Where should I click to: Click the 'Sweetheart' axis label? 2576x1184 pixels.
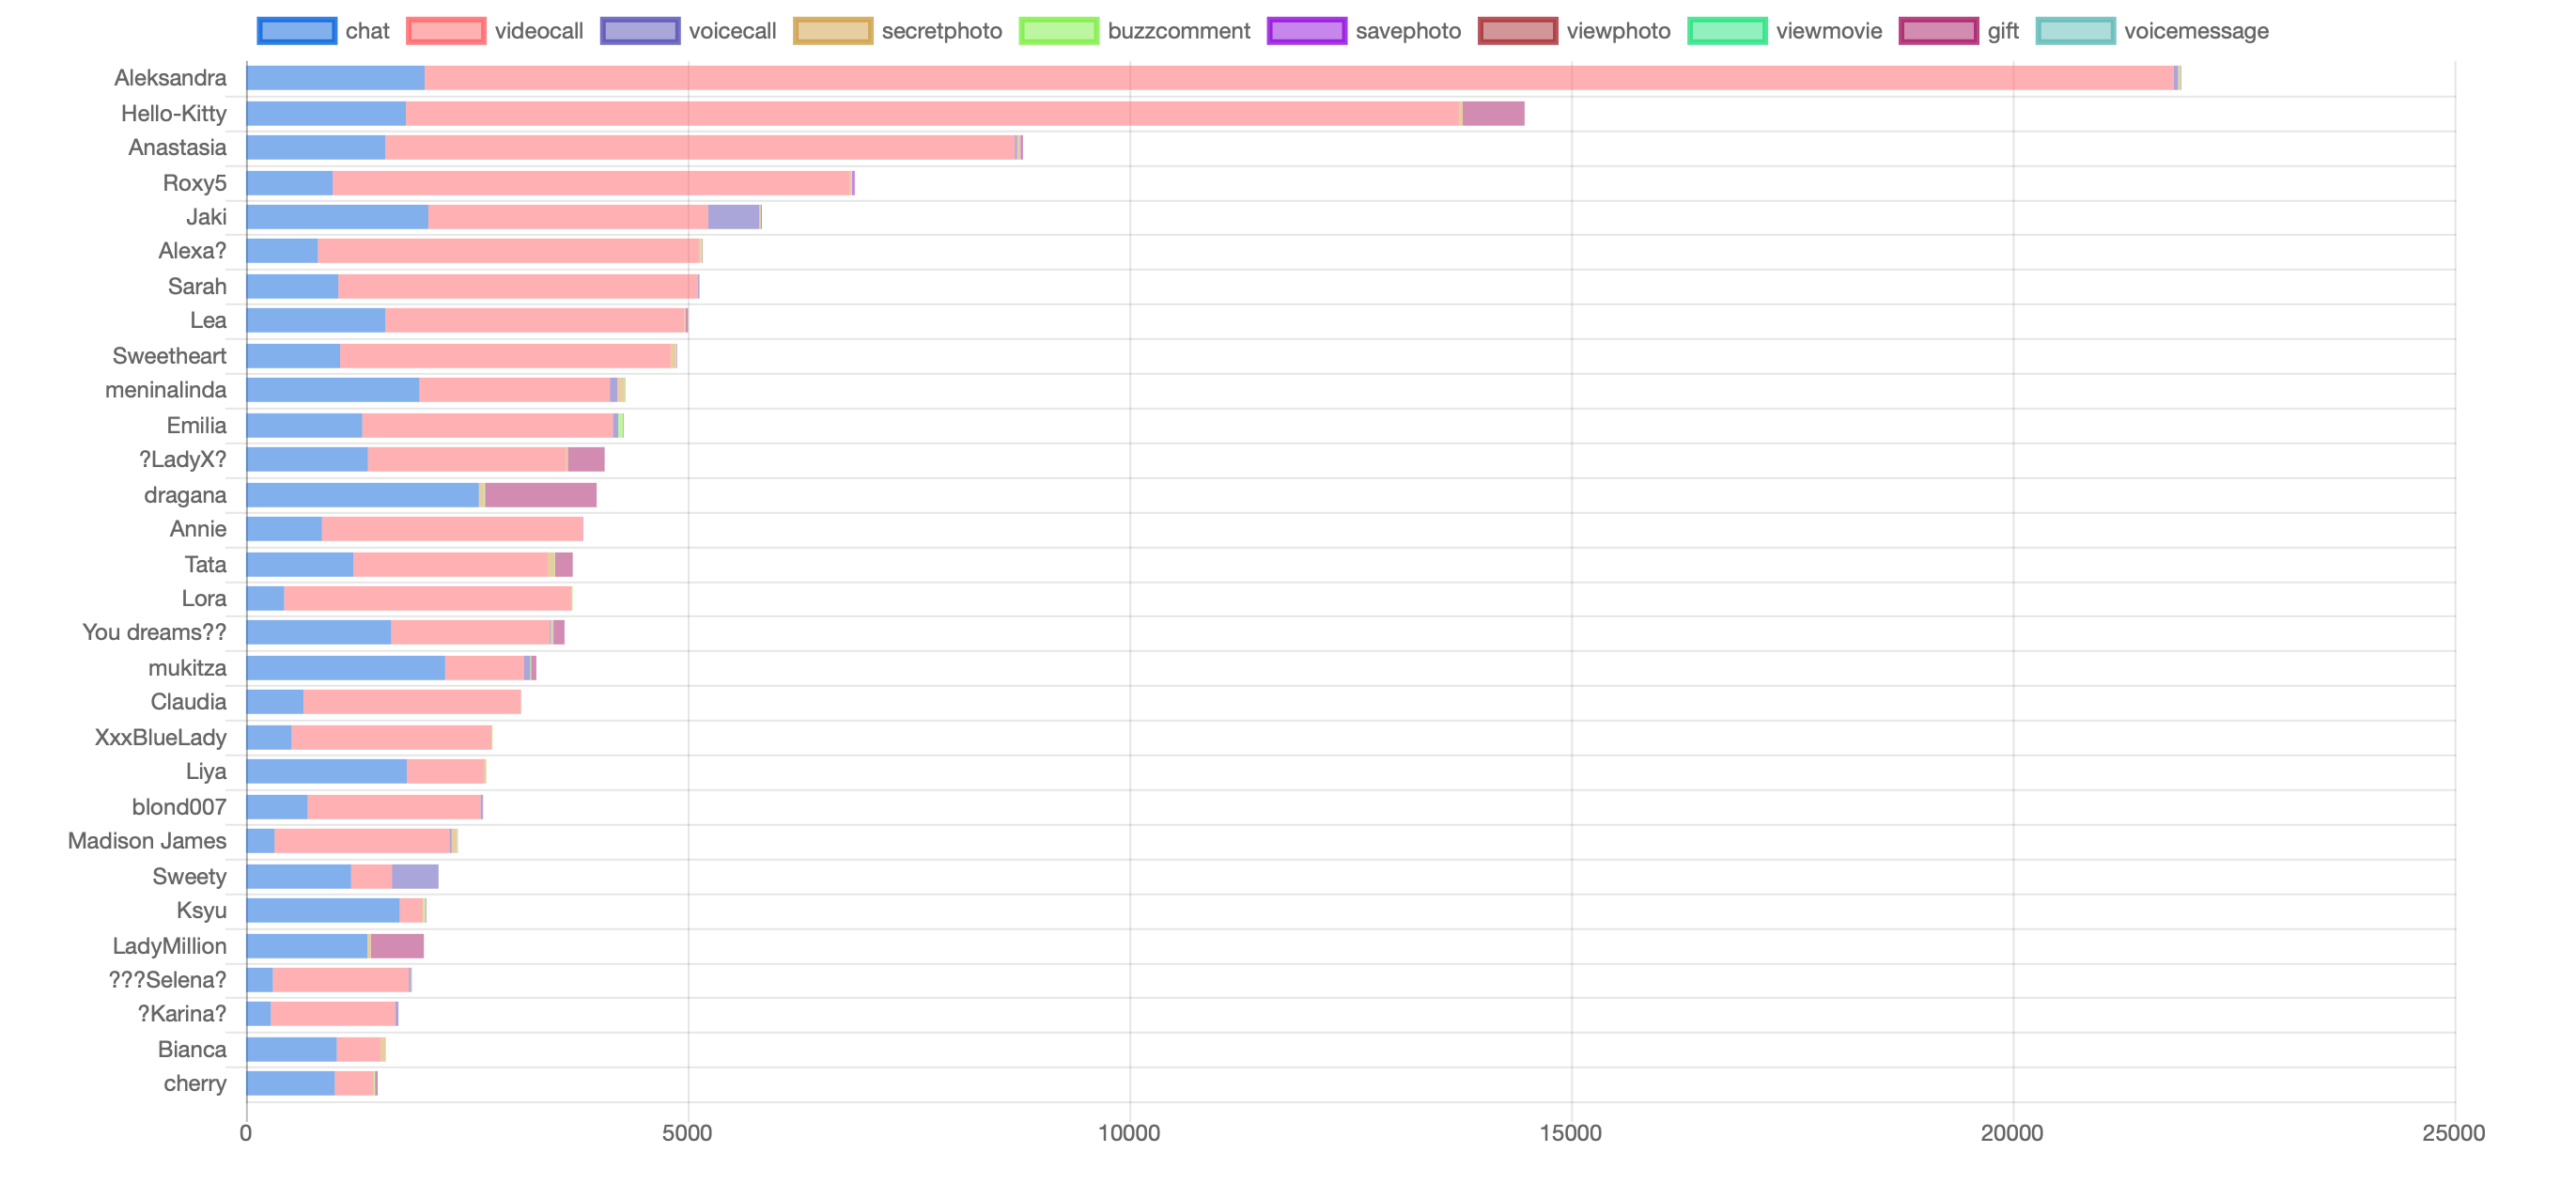point(170,356)
